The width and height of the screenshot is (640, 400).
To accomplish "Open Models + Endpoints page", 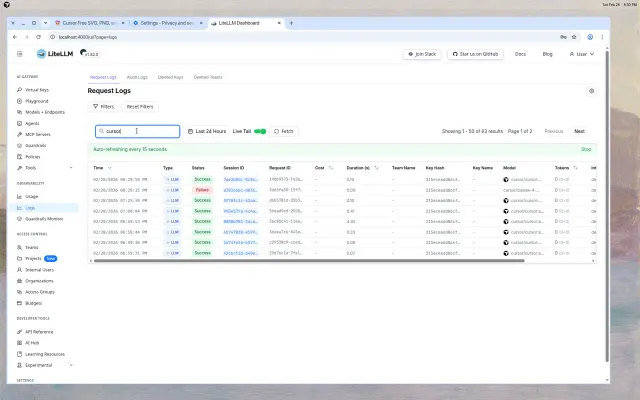I will click(44, 112).
